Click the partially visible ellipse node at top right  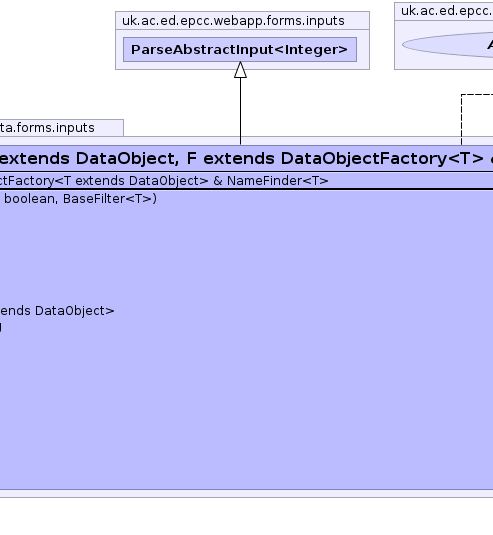click(448, 45)
